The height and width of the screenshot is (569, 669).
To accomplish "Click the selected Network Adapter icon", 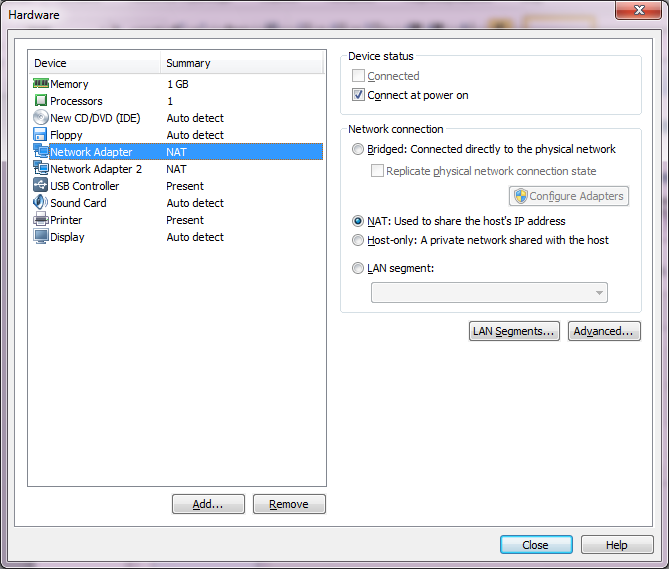I will [x=41, y=151].
